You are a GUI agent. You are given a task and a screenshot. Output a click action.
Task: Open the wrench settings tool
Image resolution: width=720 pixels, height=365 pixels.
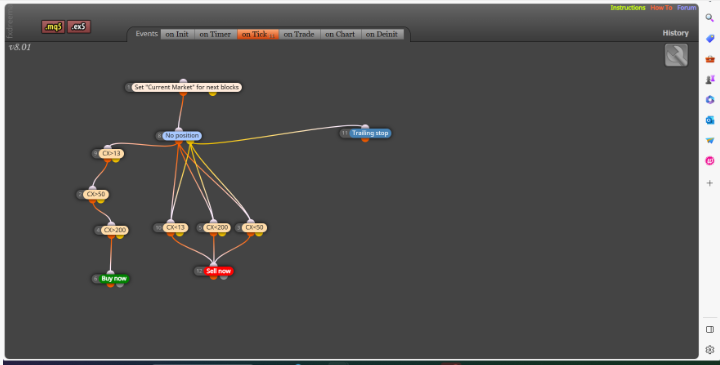[676, 55]
